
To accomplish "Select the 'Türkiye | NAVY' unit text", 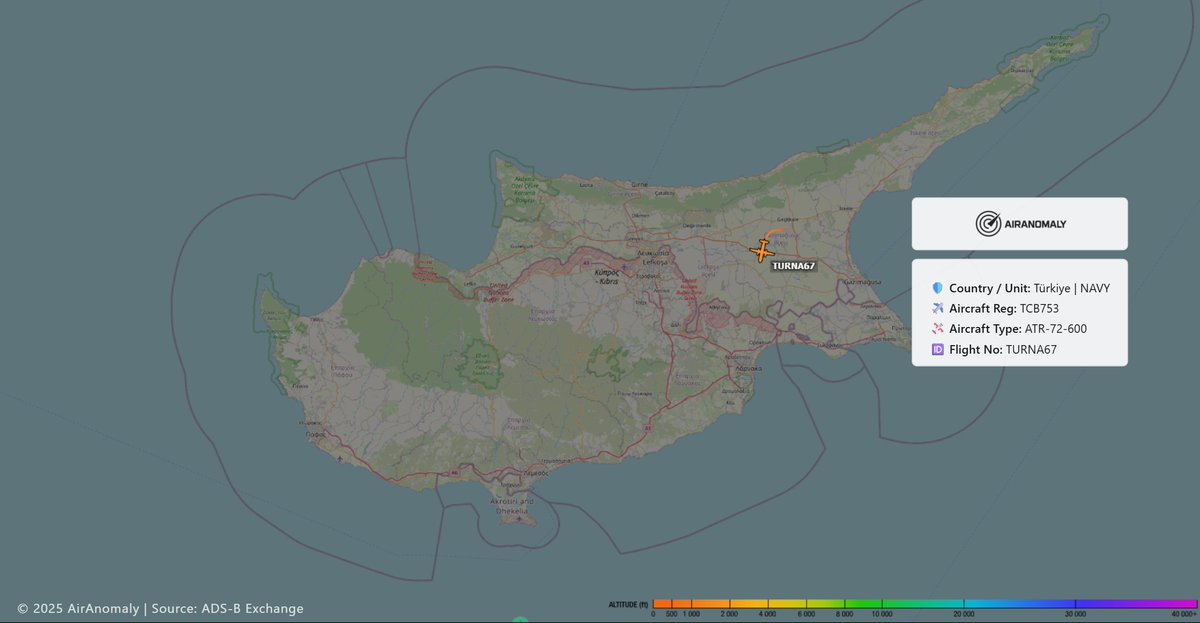I will [x=1072, y=288].
